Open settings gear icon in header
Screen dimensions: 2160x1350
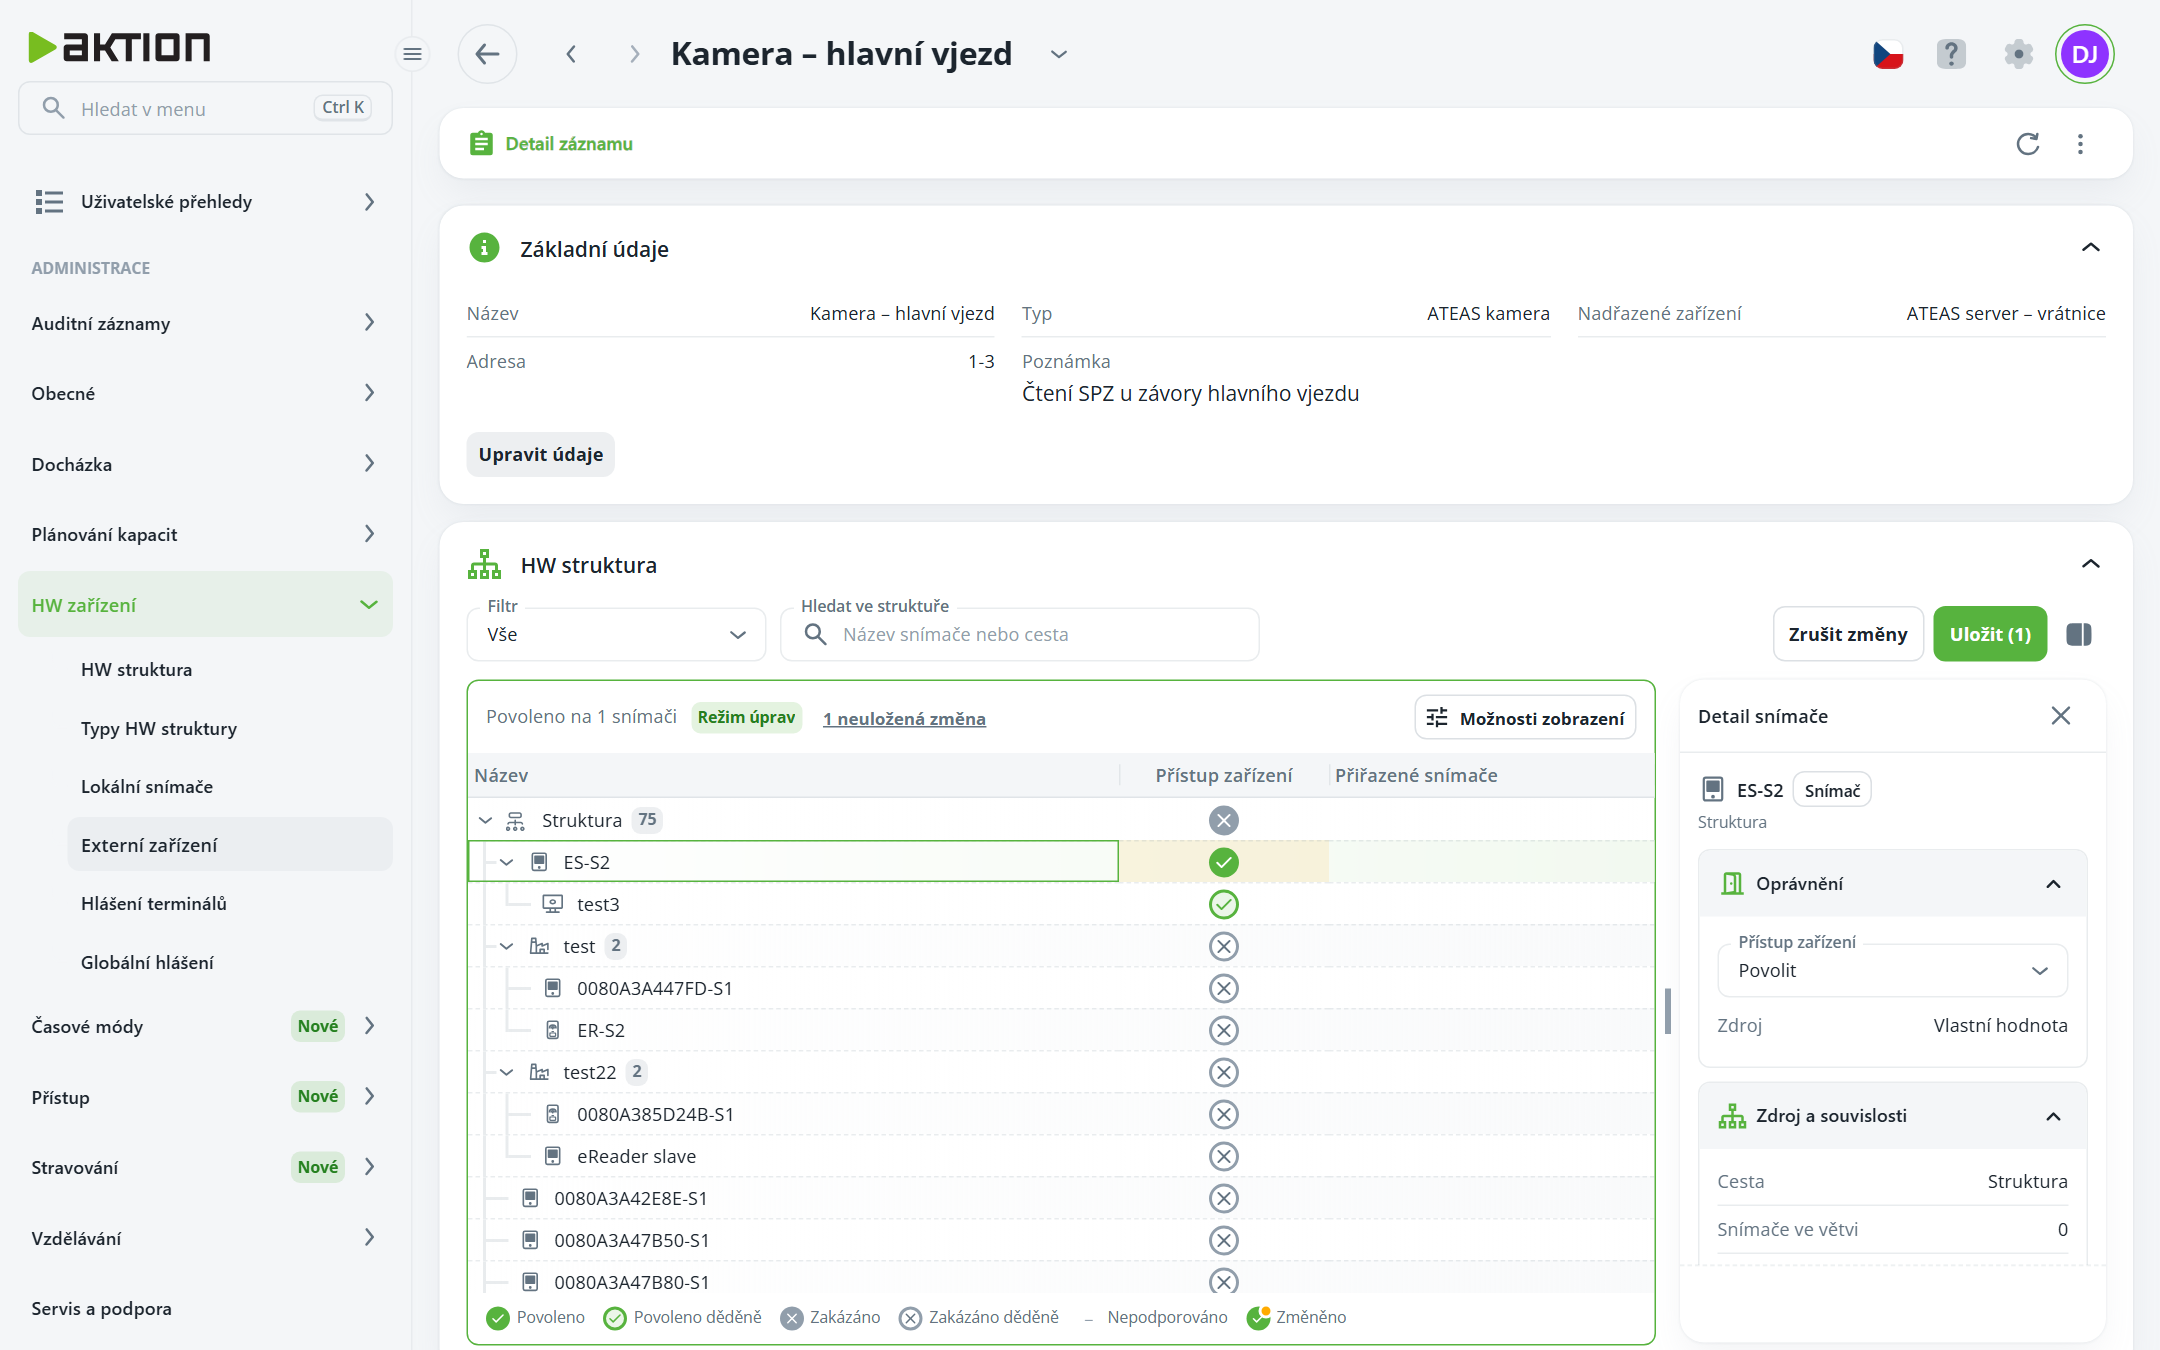2018,54
